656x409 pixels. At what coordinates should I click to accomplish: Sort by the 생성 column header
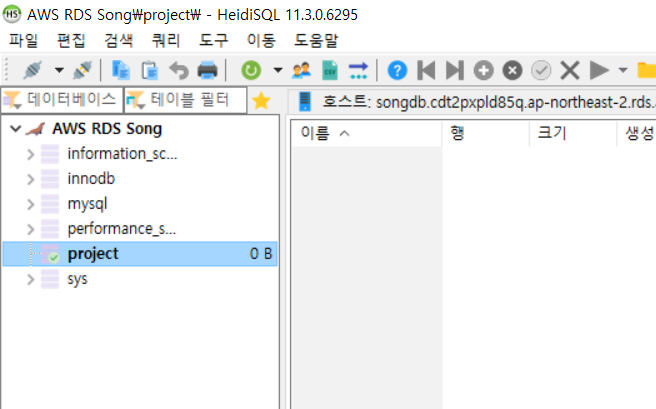pyautogui.click(x=637, y=133)
